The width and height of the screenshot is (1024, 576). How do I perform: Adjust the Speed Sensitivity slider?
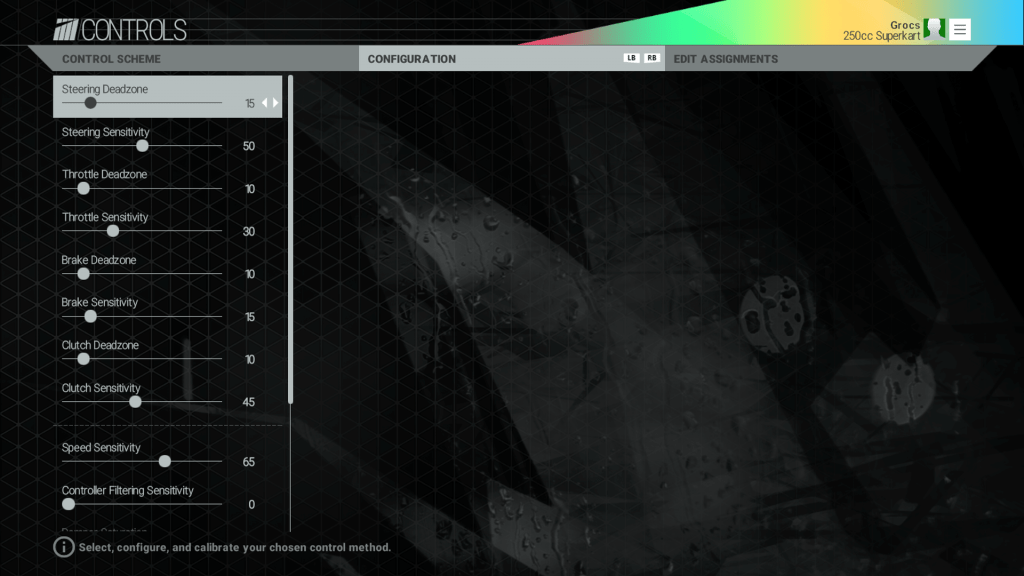tap(163, 460)
